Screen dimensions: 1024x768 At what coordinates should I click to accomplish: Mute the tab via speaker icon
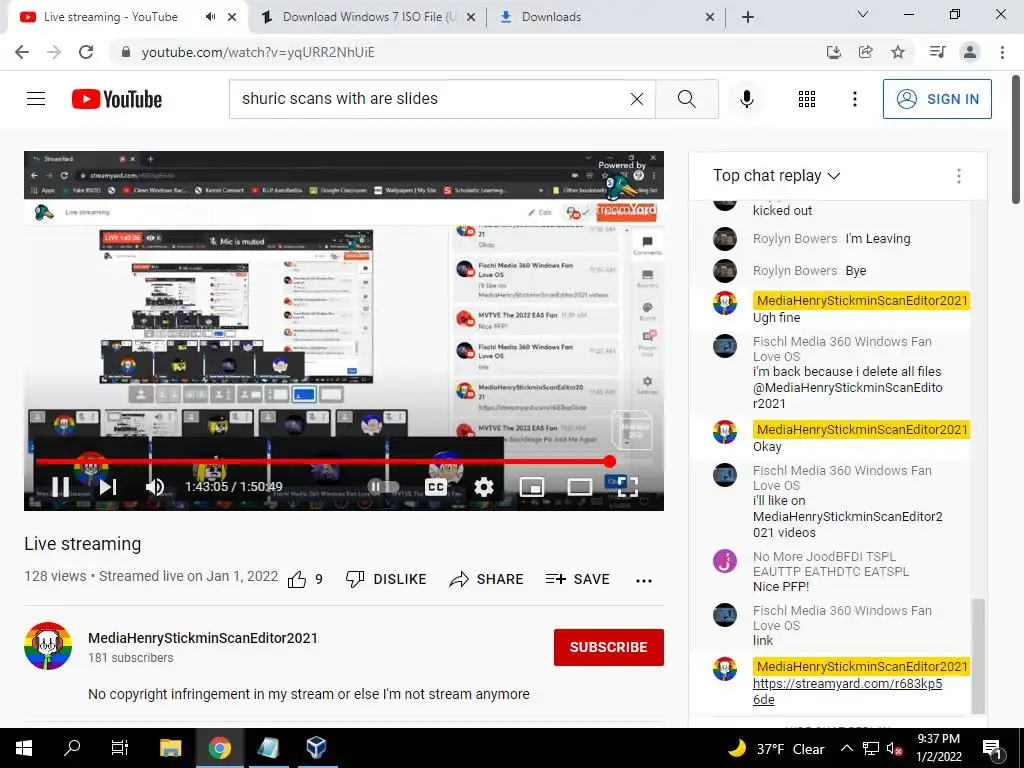[210, 17]
